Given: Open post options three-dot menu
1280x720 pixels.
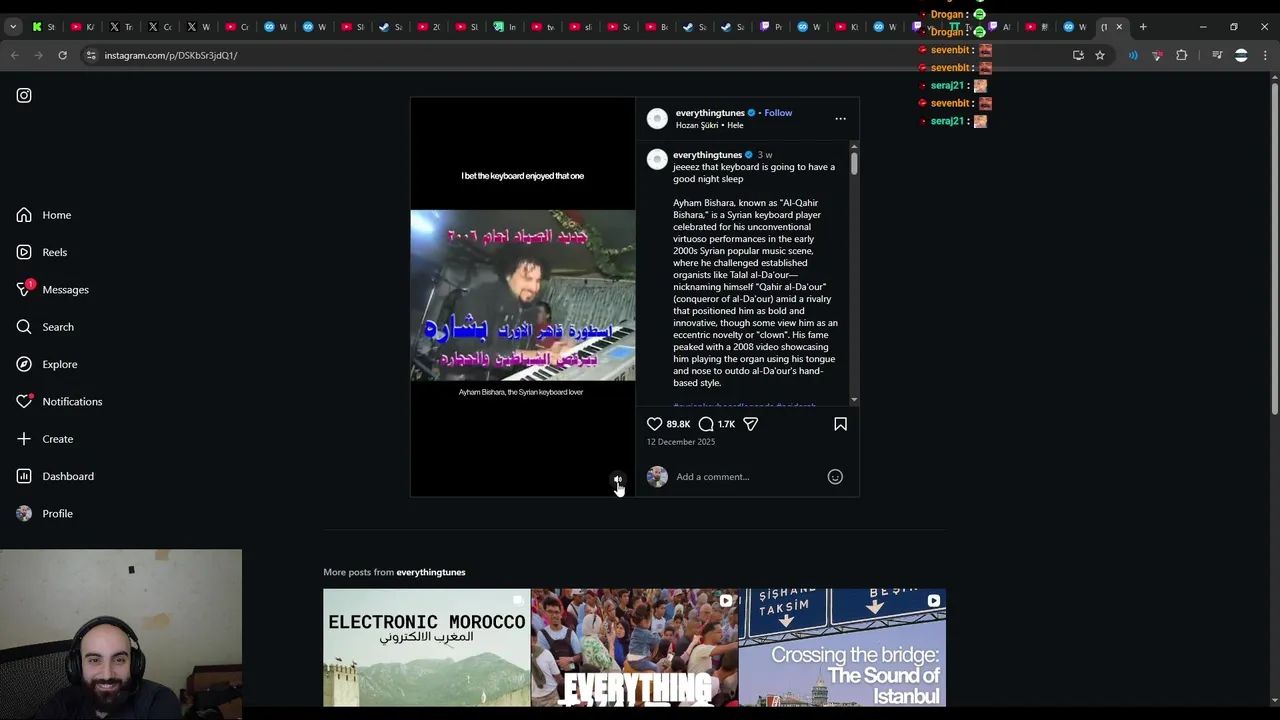Looking at the screenshot, I should [x=840, y=119].
